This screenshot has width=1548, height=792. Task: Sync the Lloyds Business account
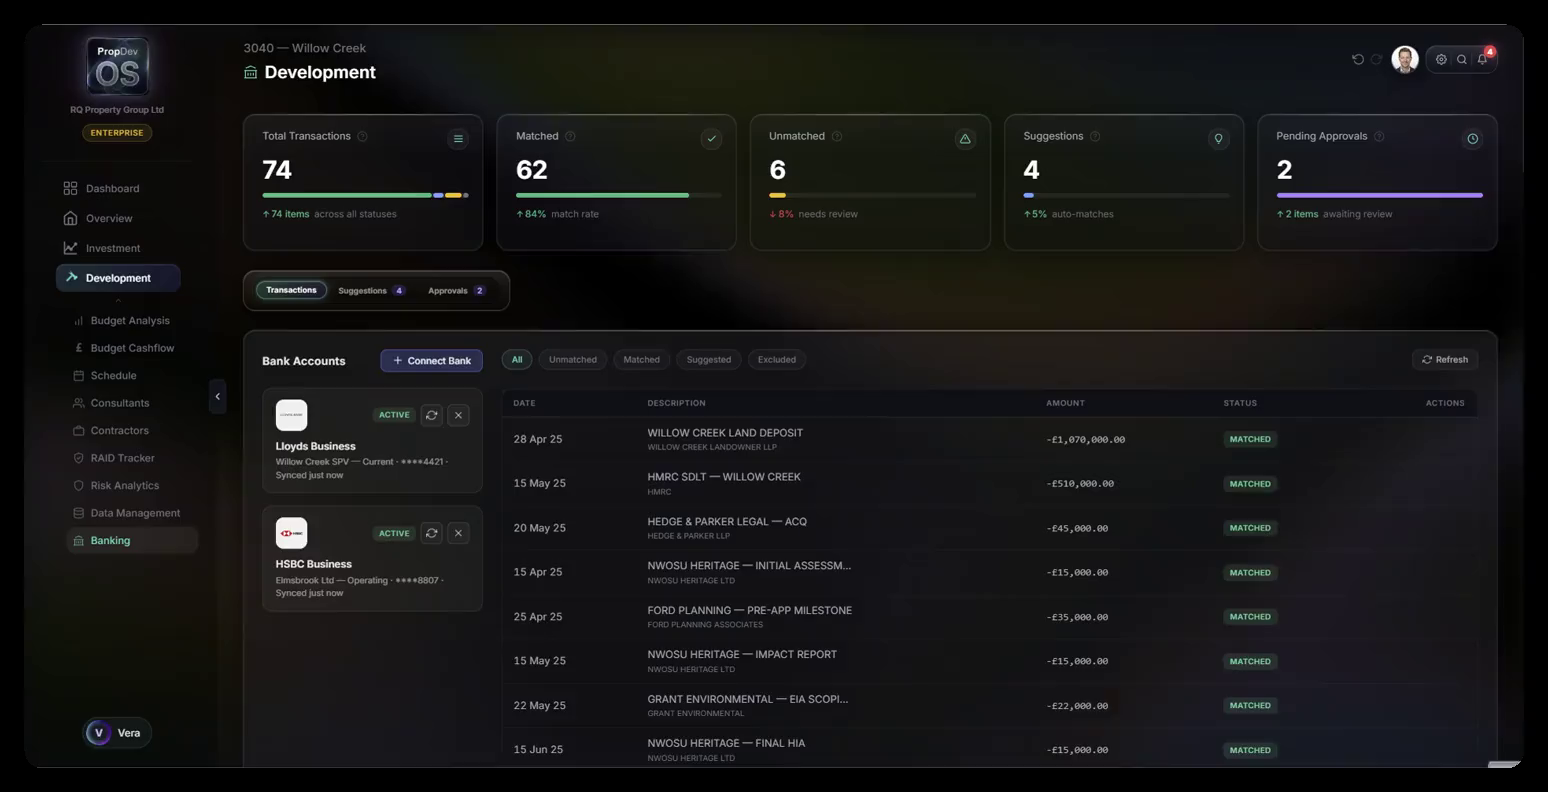[431, 415]
